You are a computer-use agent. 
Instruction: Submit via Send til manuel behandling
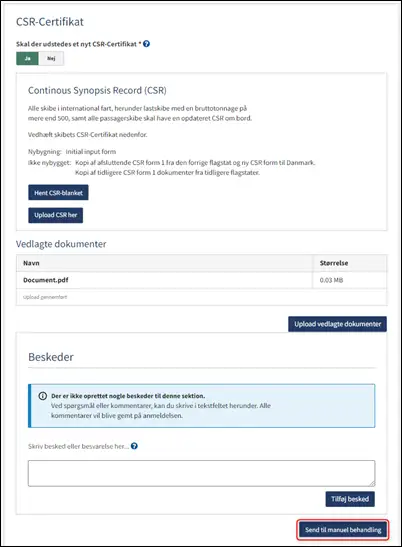343,530
